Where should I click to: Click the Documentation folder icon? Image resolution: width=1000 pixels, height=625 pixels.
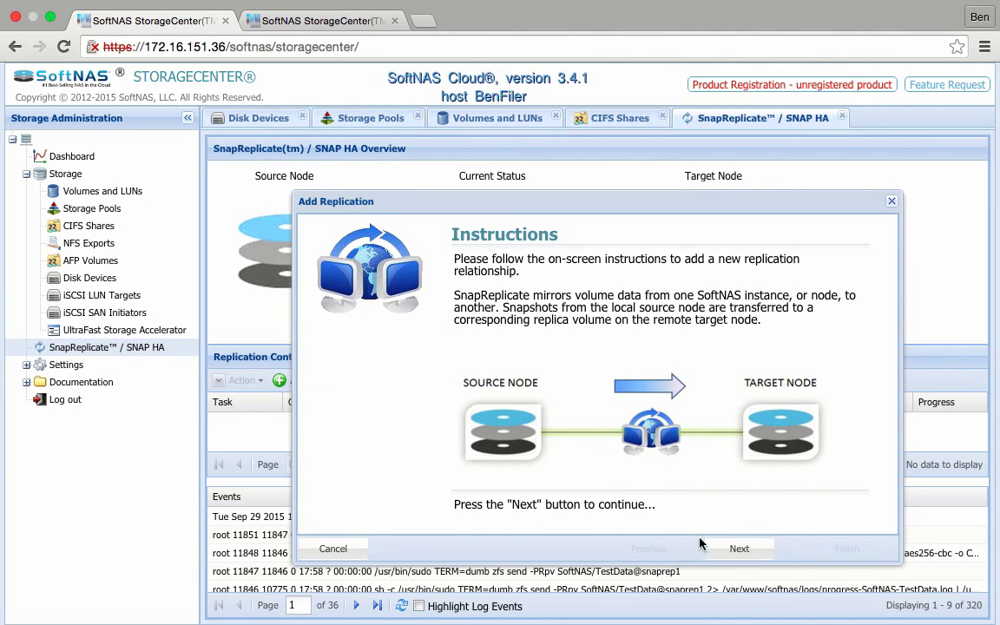tap(40, 382)
